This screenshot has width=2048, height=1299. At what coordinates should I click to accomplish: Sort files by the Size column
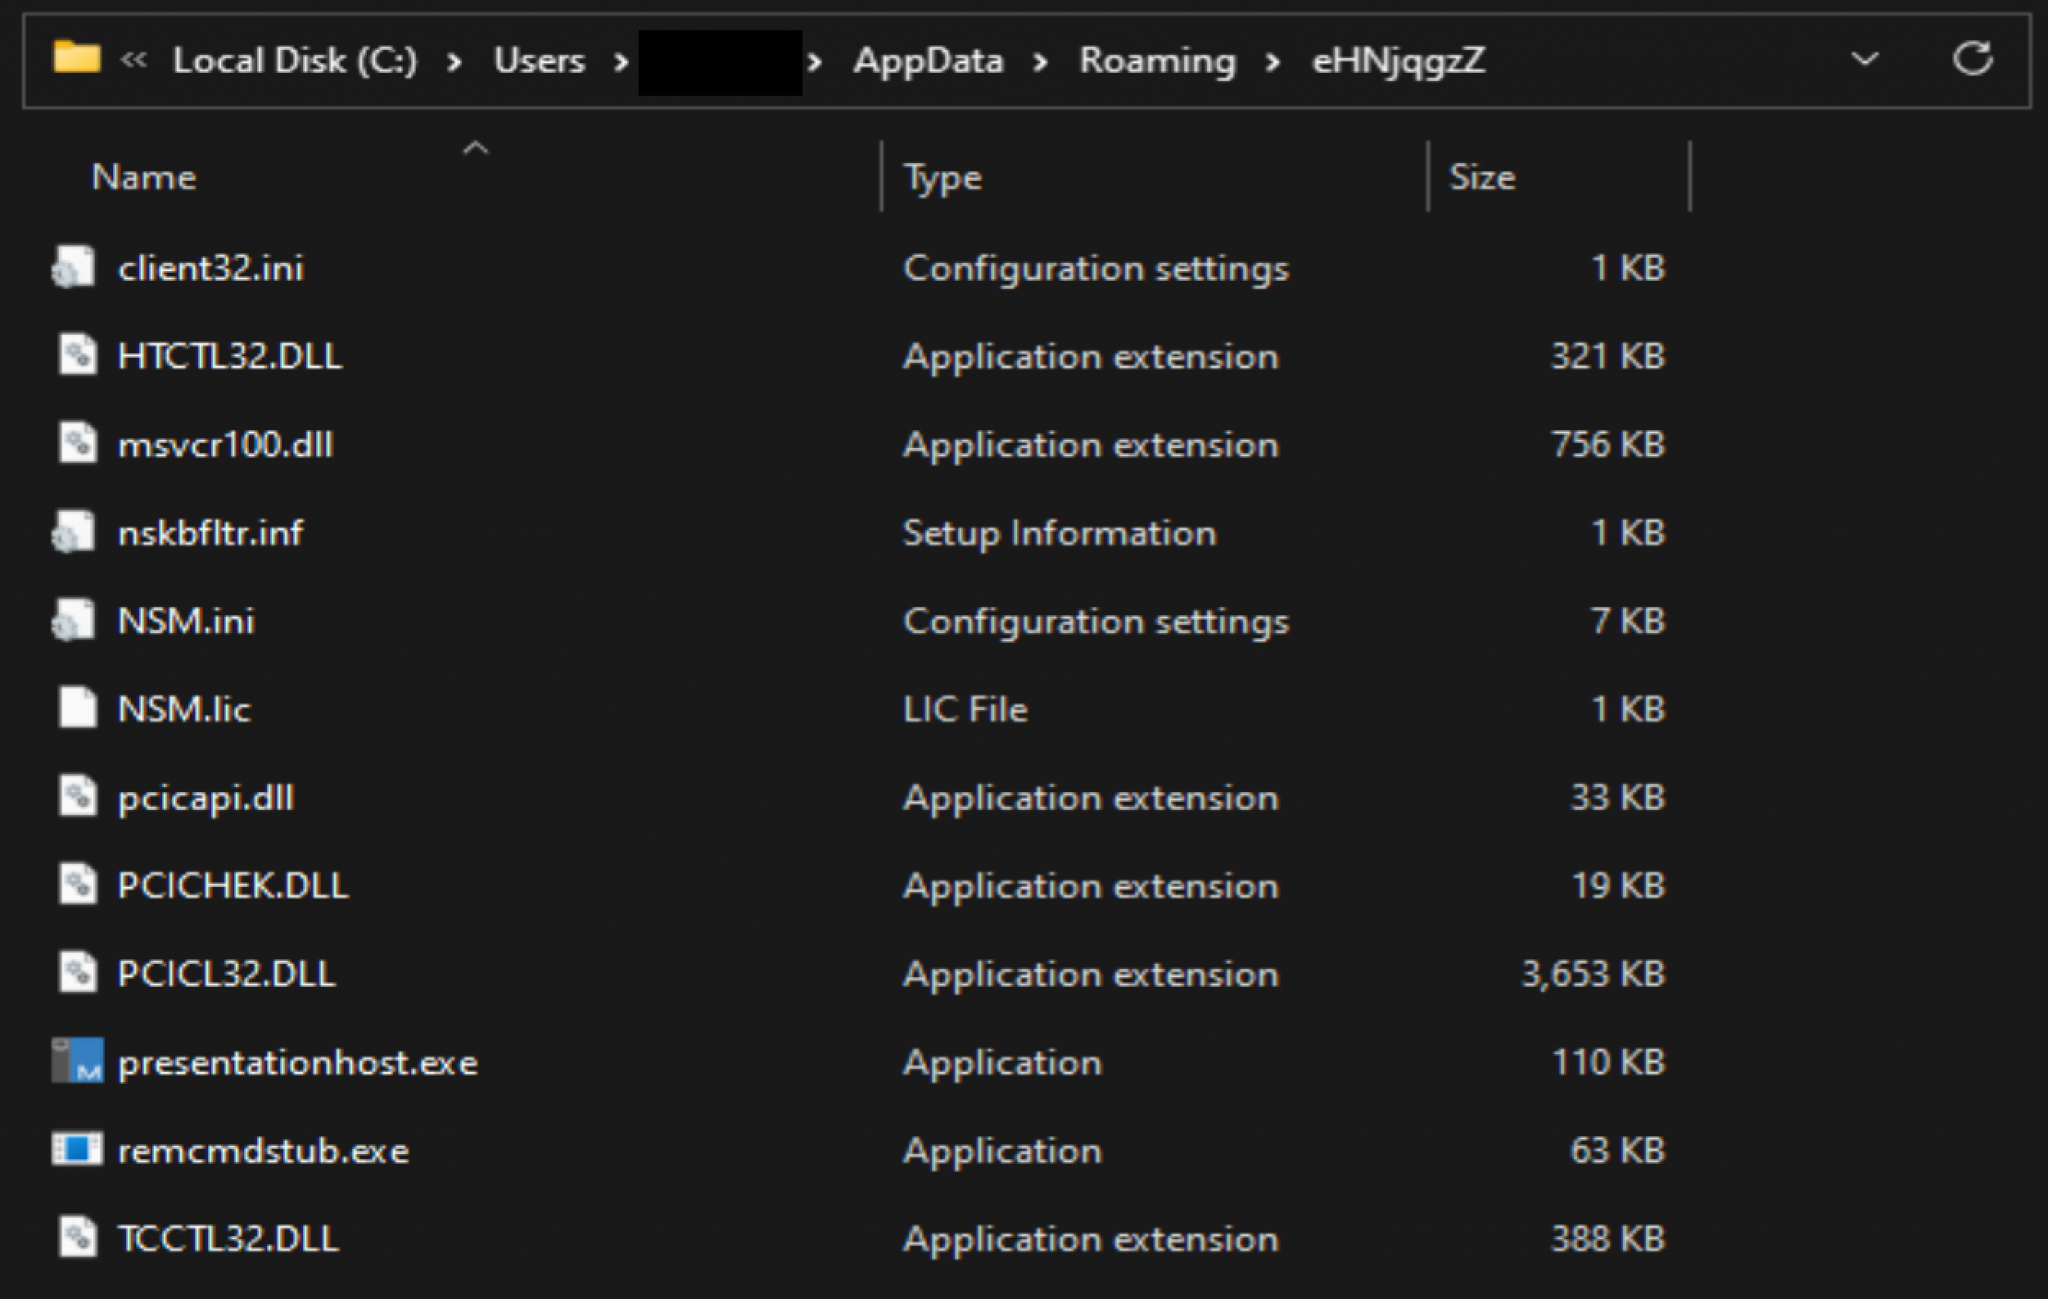click(x=1482, y=177)
